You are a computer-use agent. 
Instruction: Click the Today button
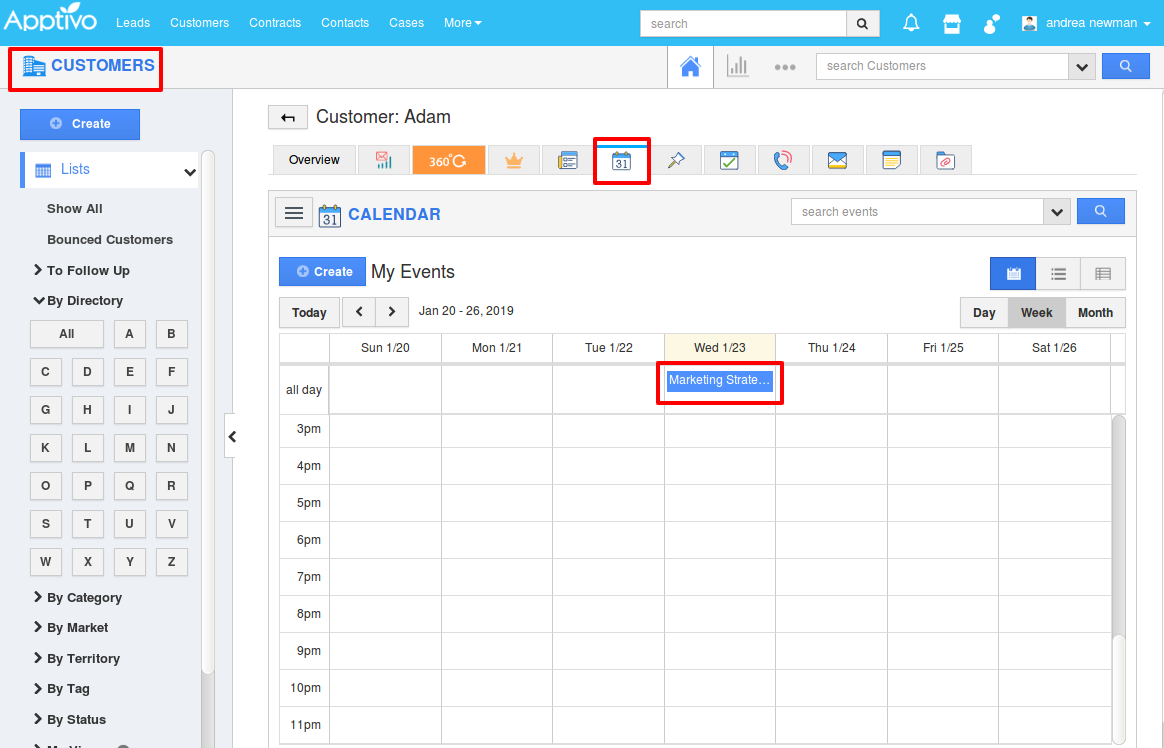pyautogui.click(x=309, y=313)
